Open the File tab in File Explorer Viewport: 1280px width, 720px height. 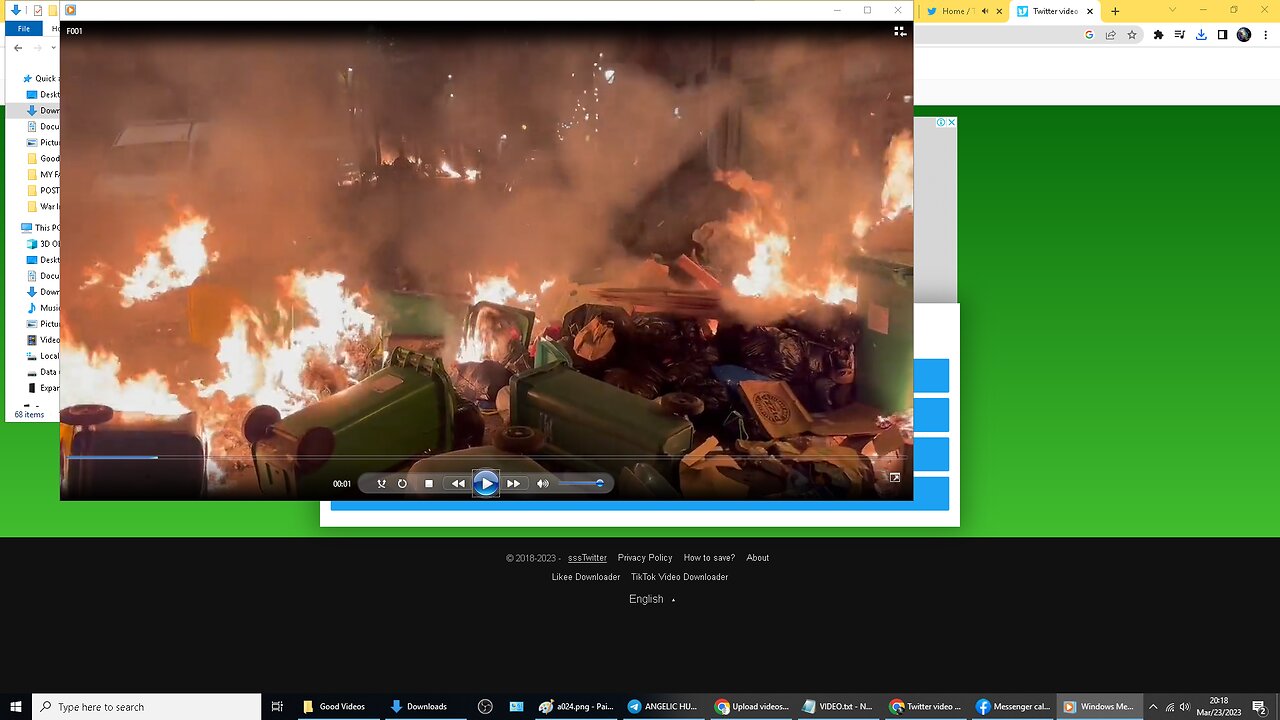tap(23, 29)
